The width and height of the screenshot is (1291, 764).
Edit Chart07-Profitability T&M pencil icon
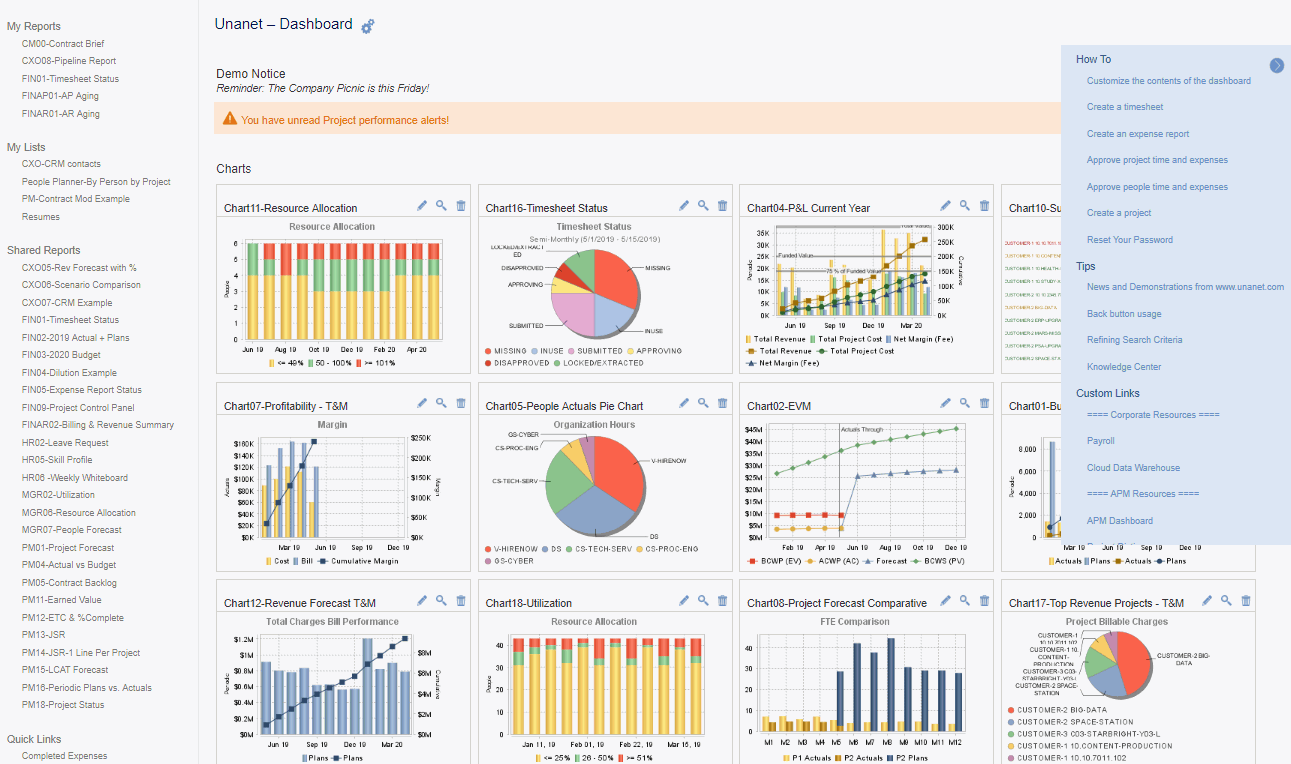point(422,403)
